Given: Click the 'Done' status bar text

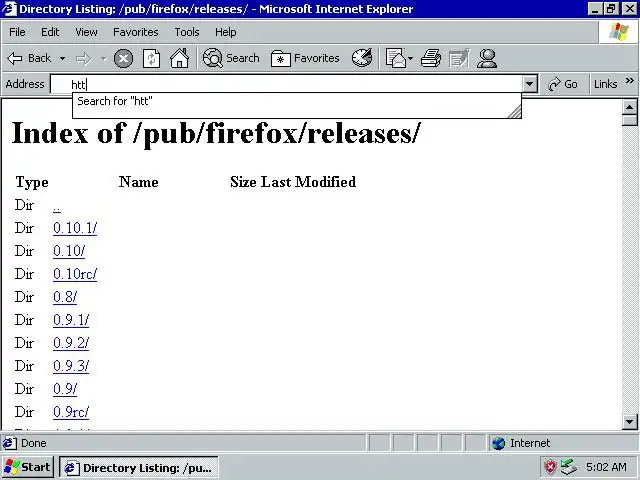Looking at the screenshot, I should click(34, 443).
